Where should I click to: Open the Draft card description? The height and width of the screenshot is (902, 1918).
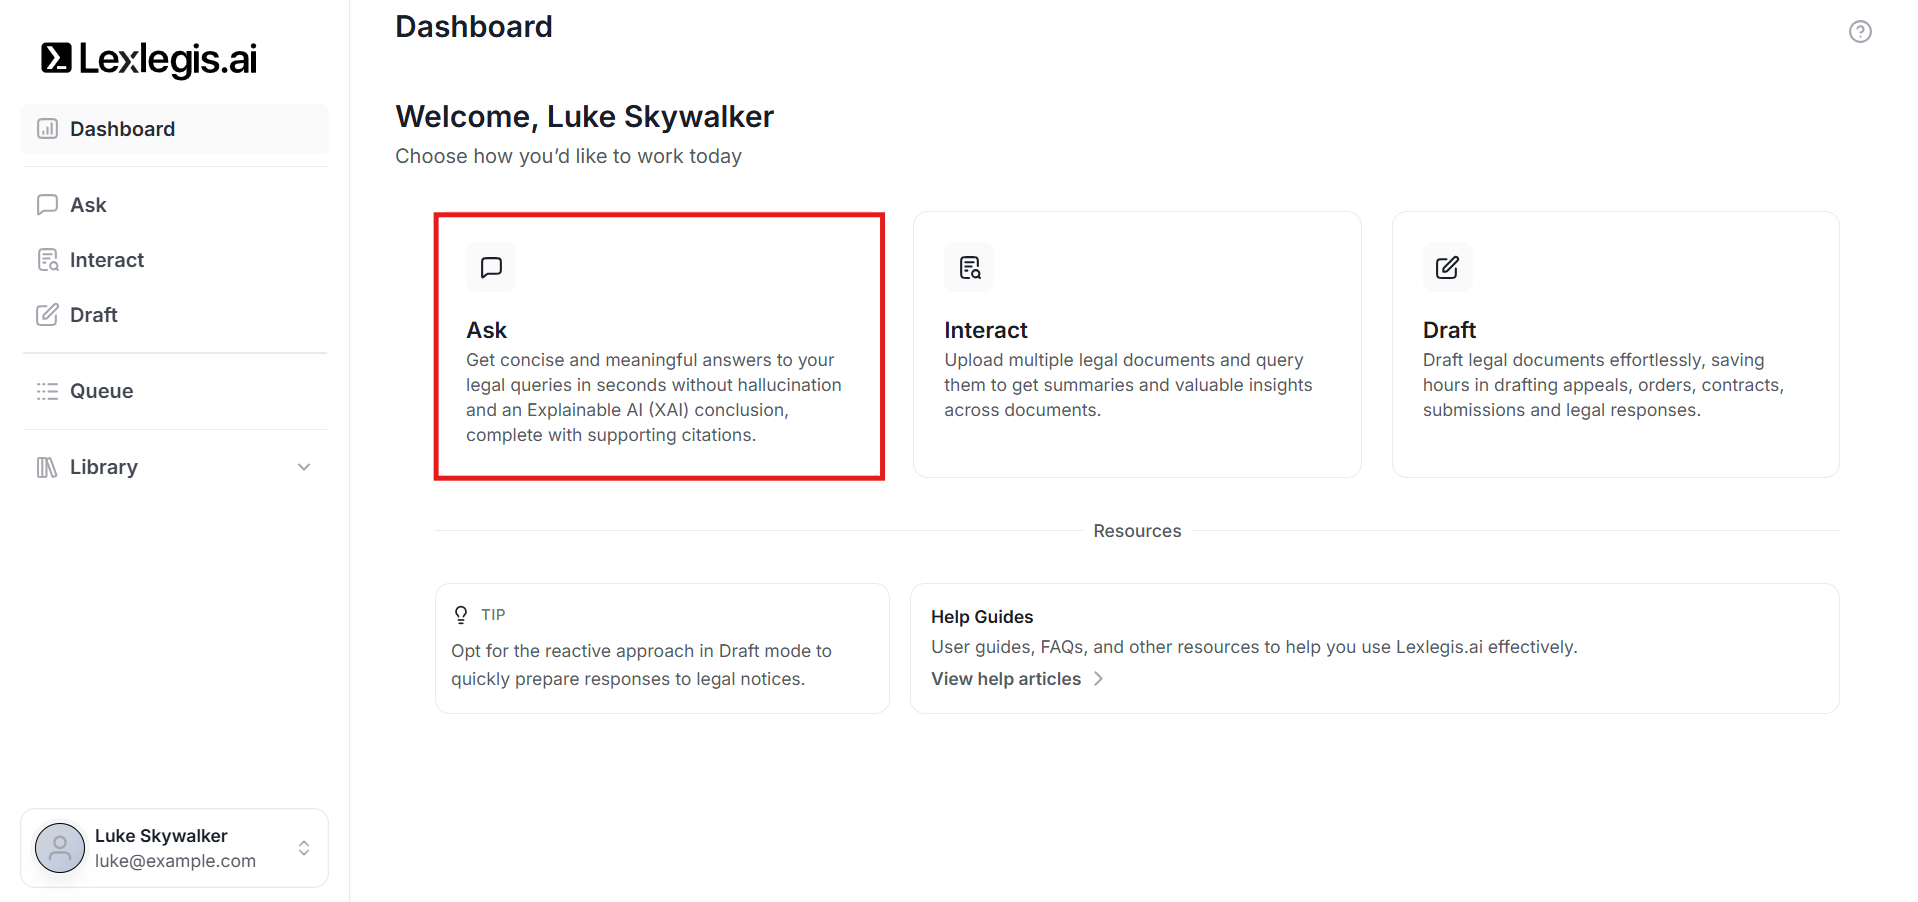pos(1603,385)
